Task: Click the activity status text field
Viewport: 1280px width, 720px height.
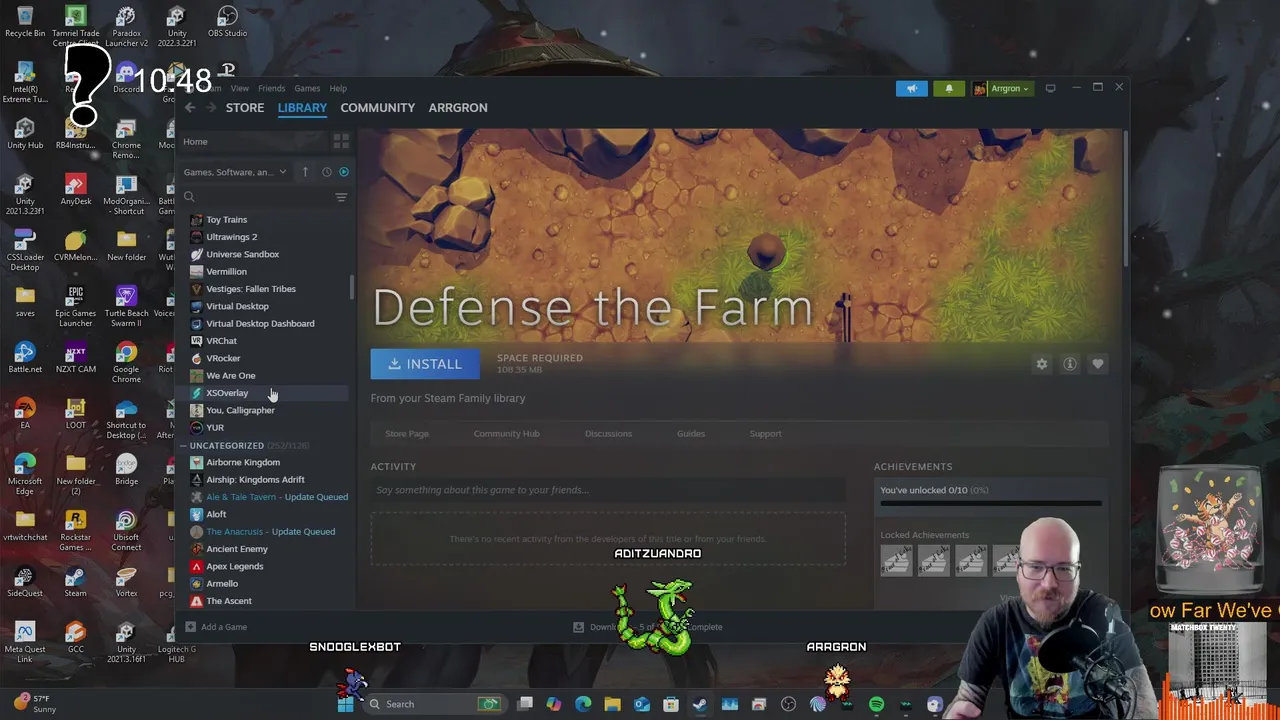Action: pos(608,490)
